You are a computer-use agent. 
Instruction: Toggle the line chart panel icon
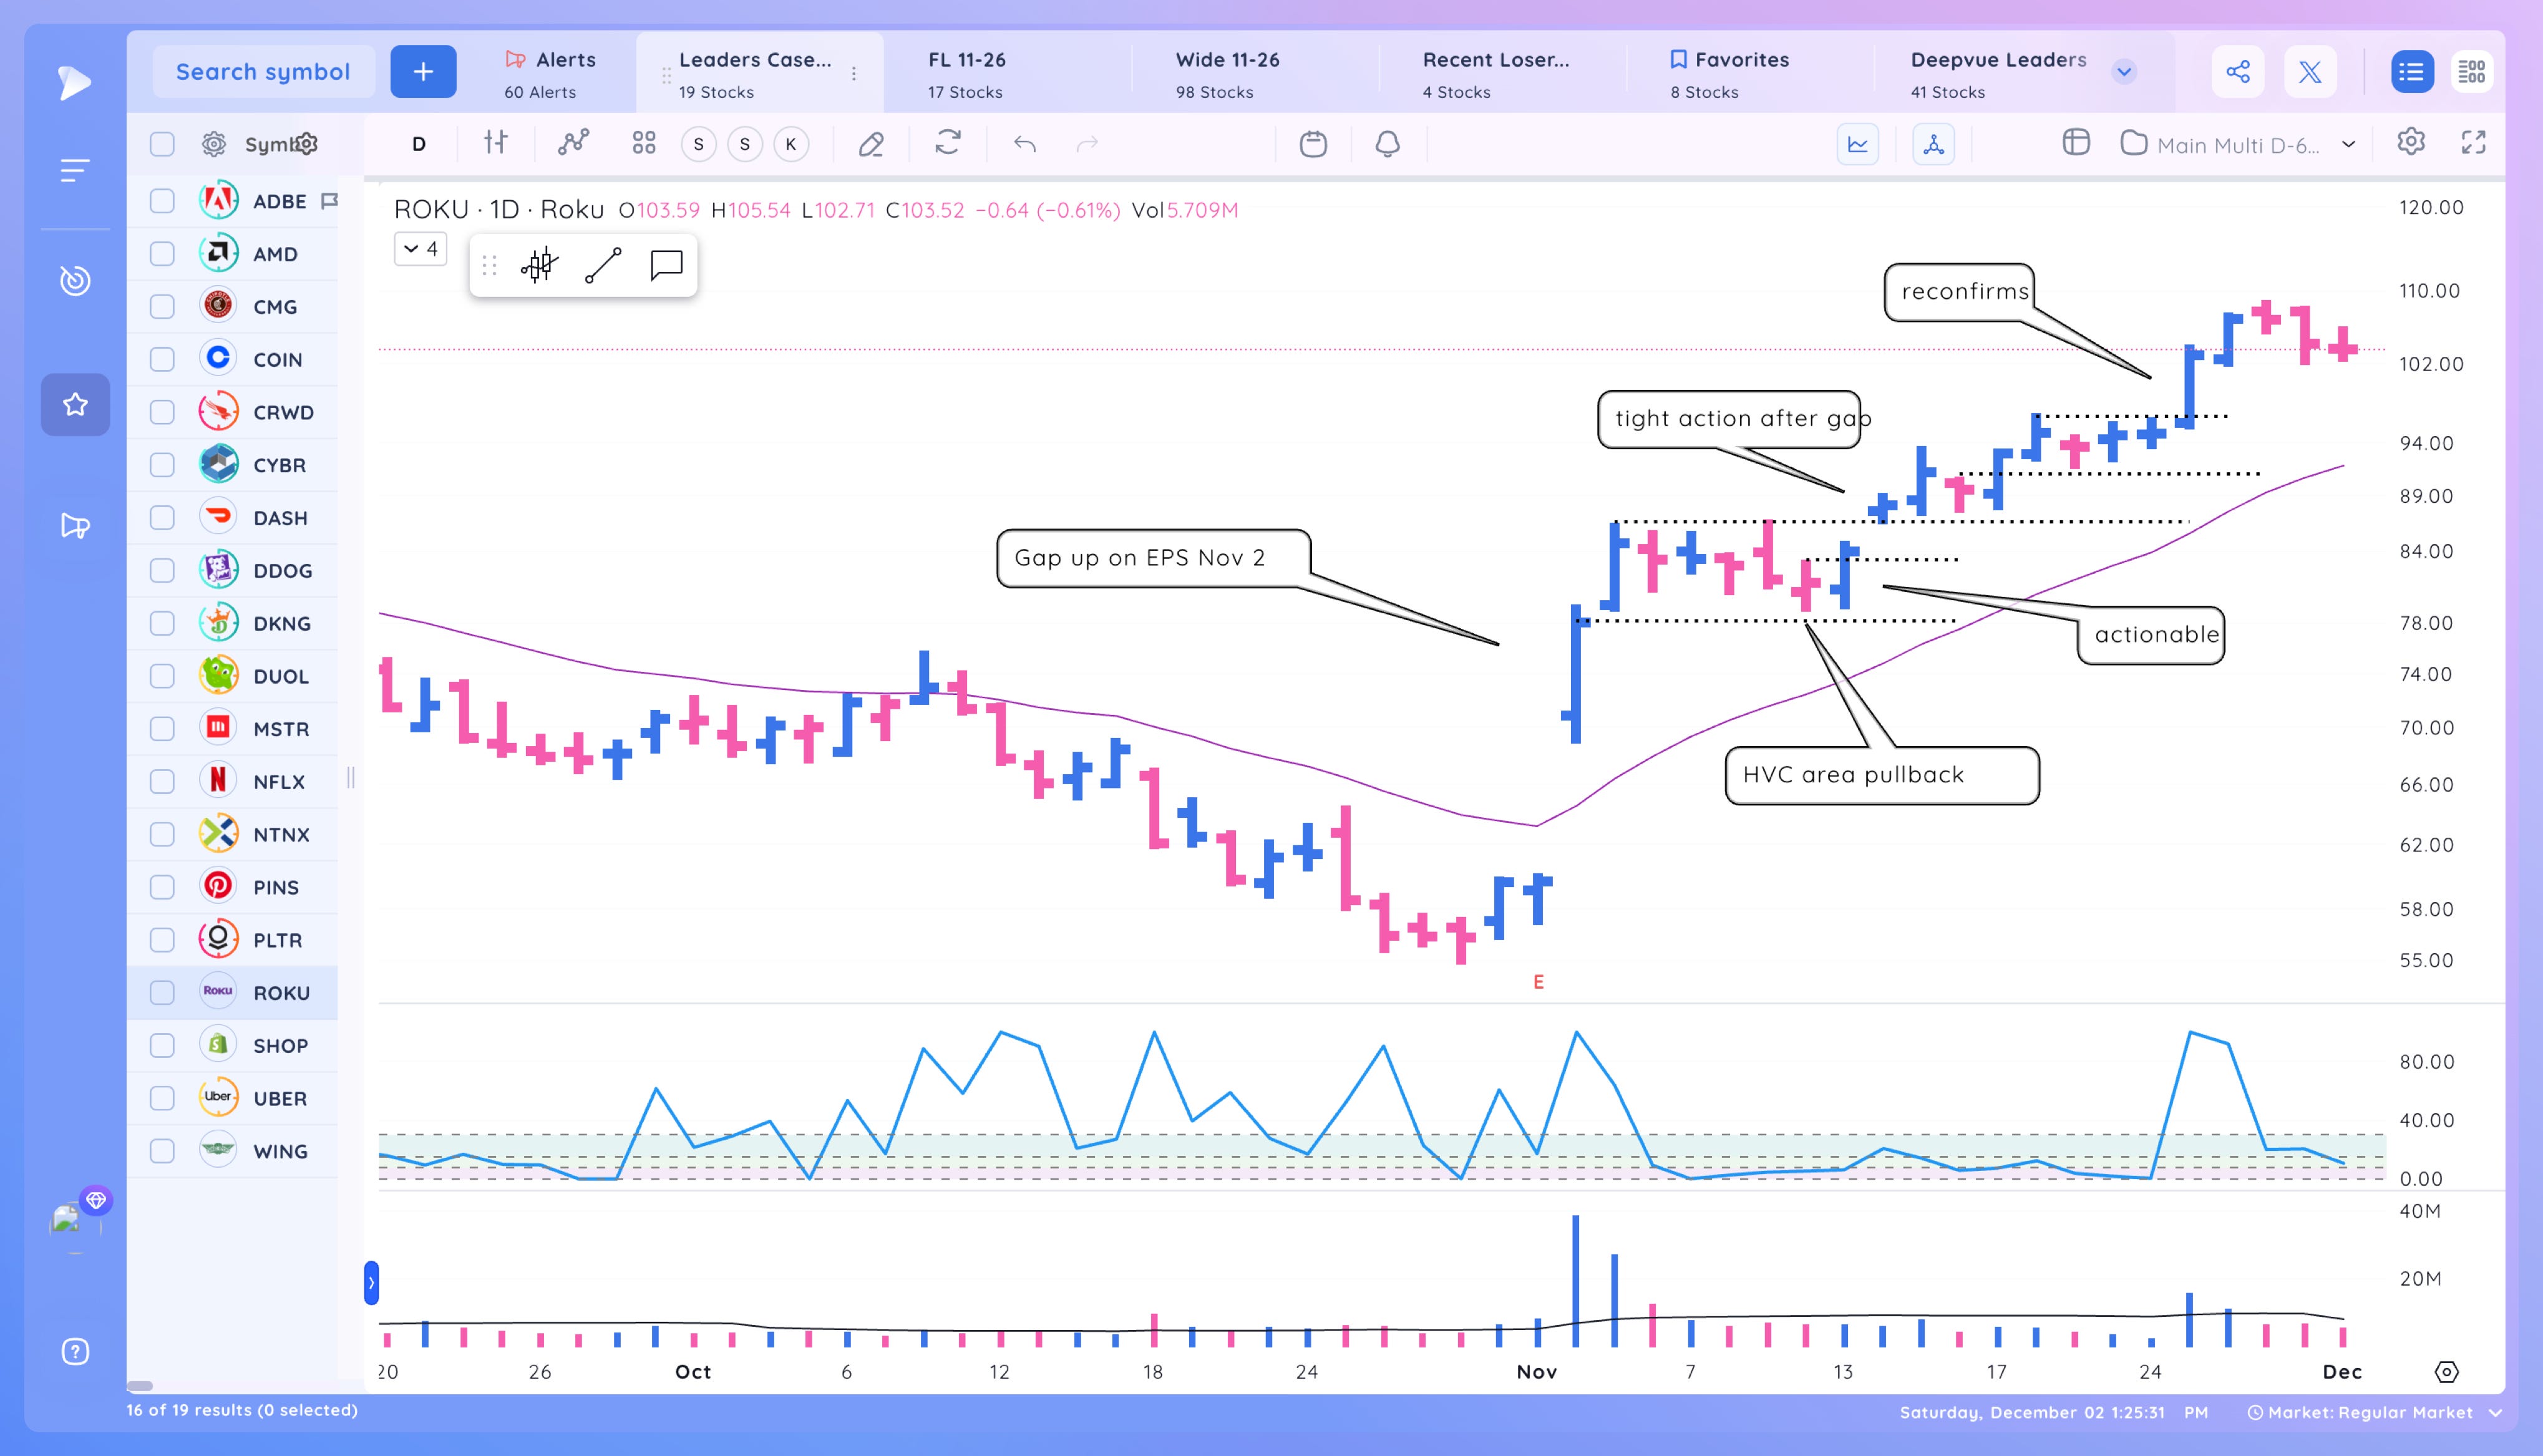click(x=1858, y=144)
